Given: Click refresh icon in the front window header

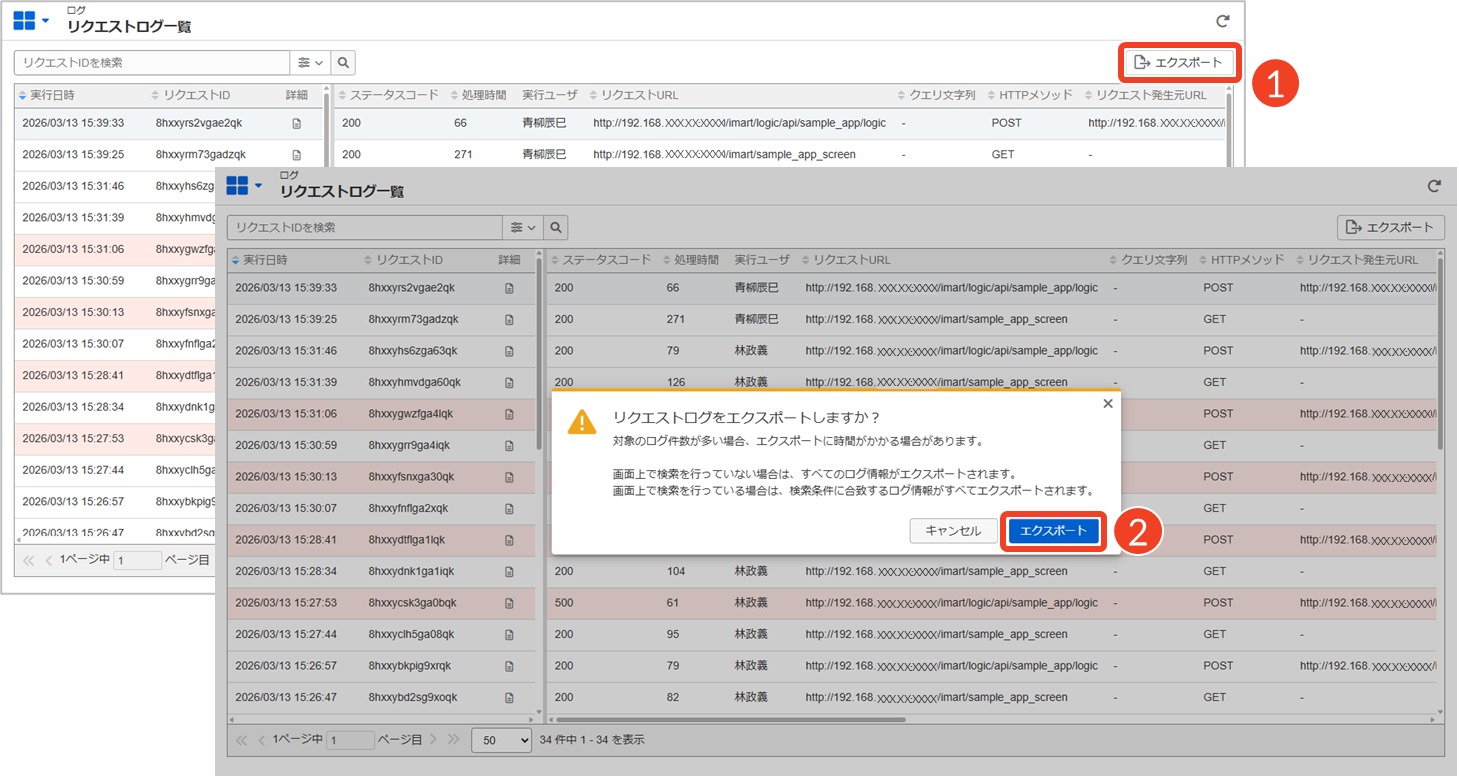Looking at the screenshot, I should click(1434, 186).
